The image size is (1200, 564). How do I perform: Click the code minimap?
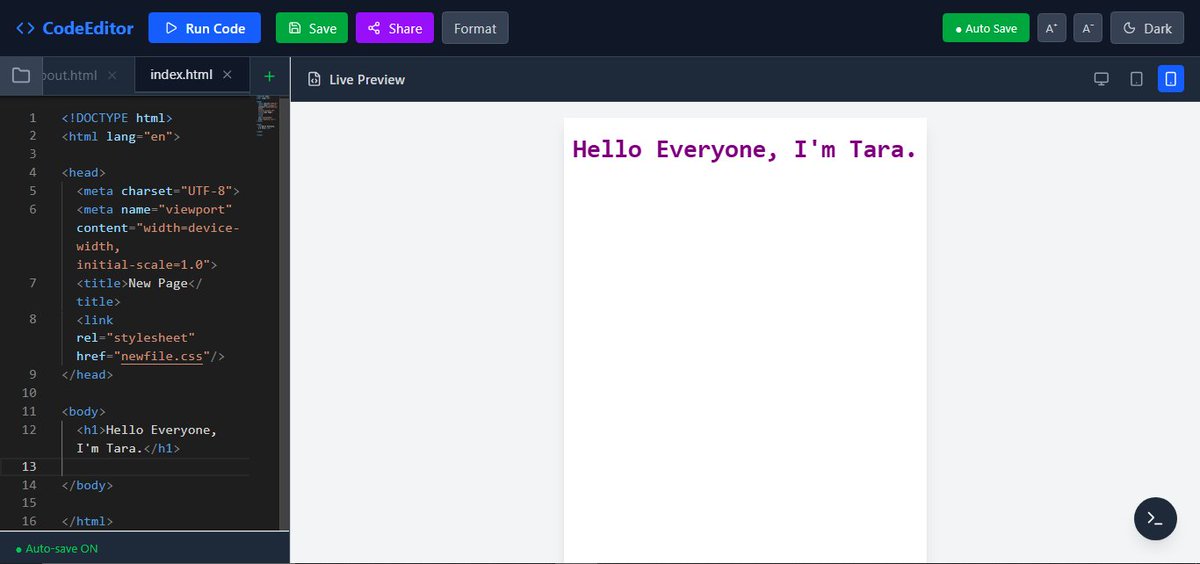[x=266, y=115]
